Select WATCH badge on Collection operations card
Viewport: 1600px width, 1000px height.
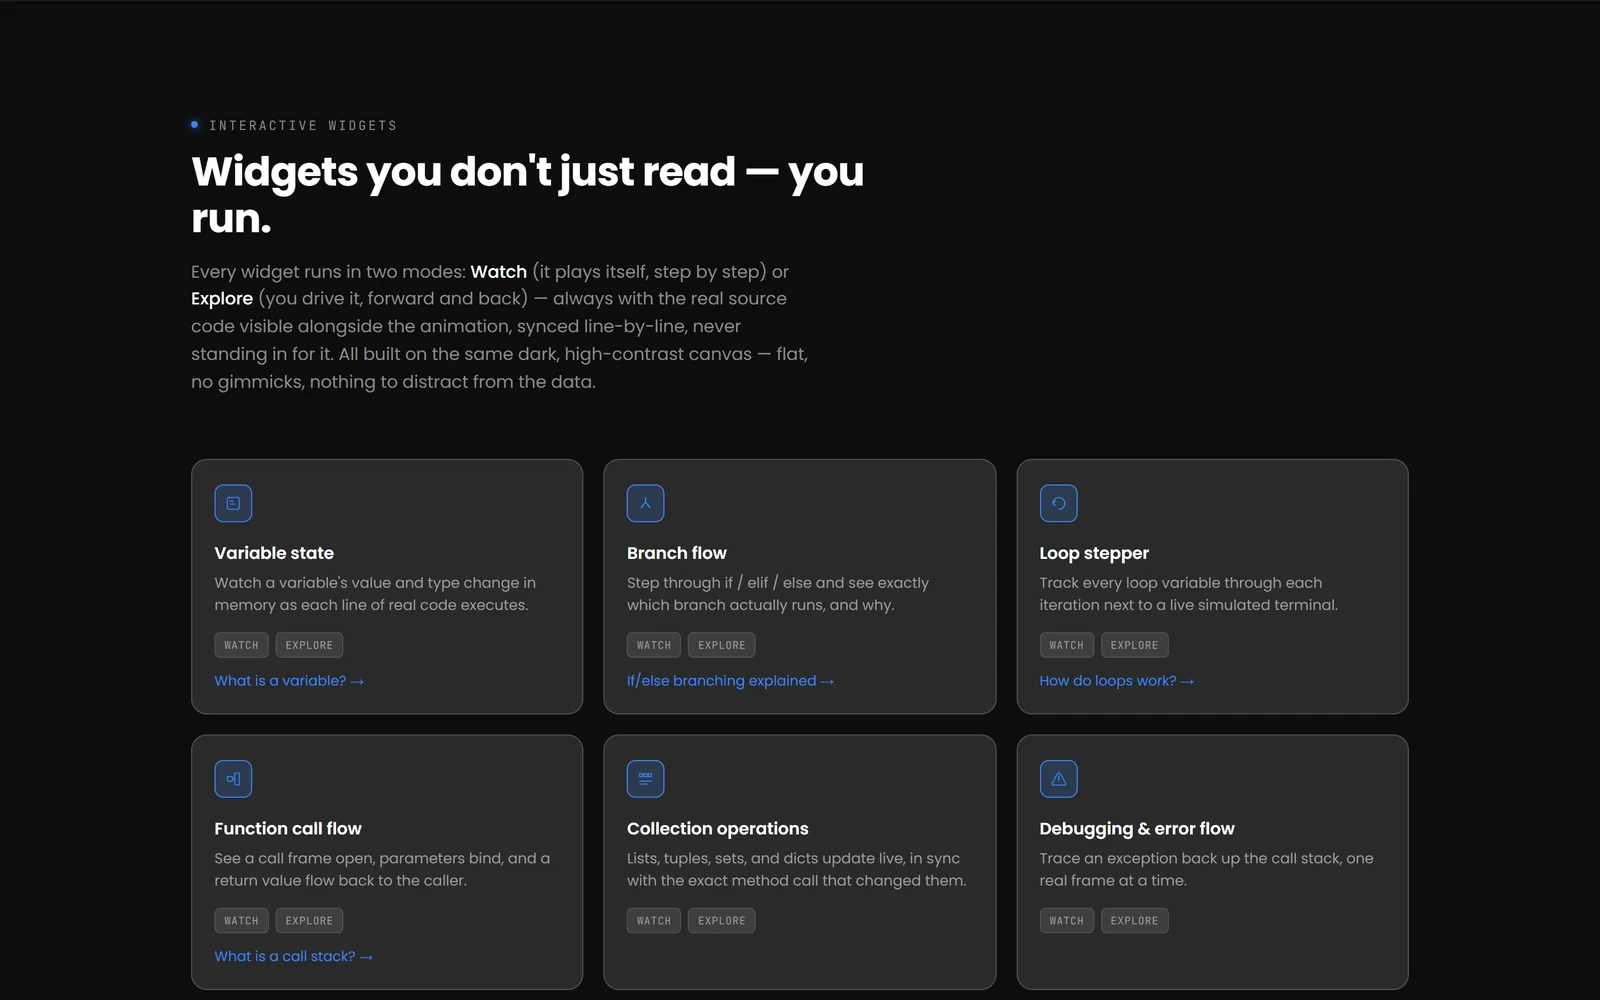[654, 921]
